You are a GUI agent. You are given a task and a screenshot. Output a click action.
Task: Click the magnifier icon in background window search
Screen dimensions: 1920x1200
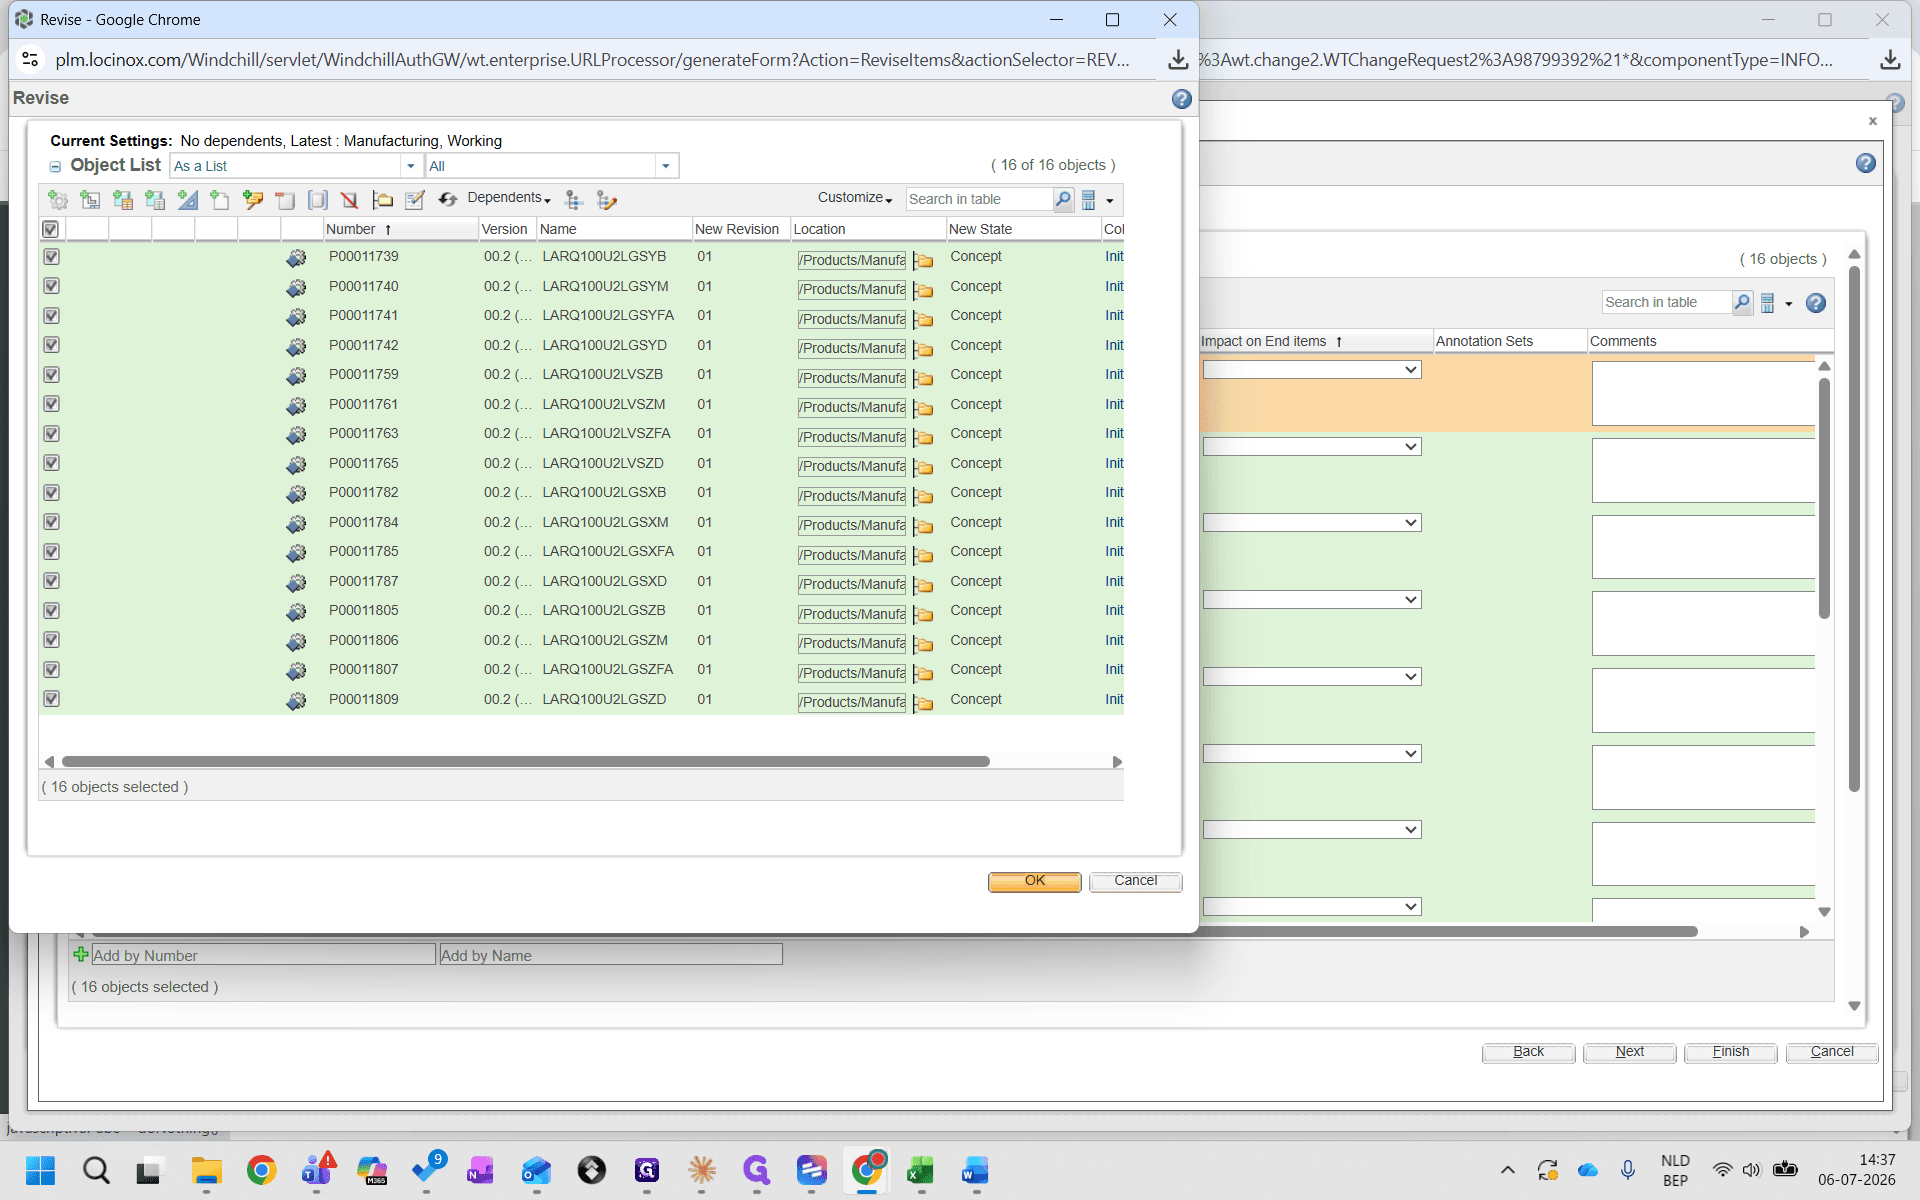tap(1742, 302)
